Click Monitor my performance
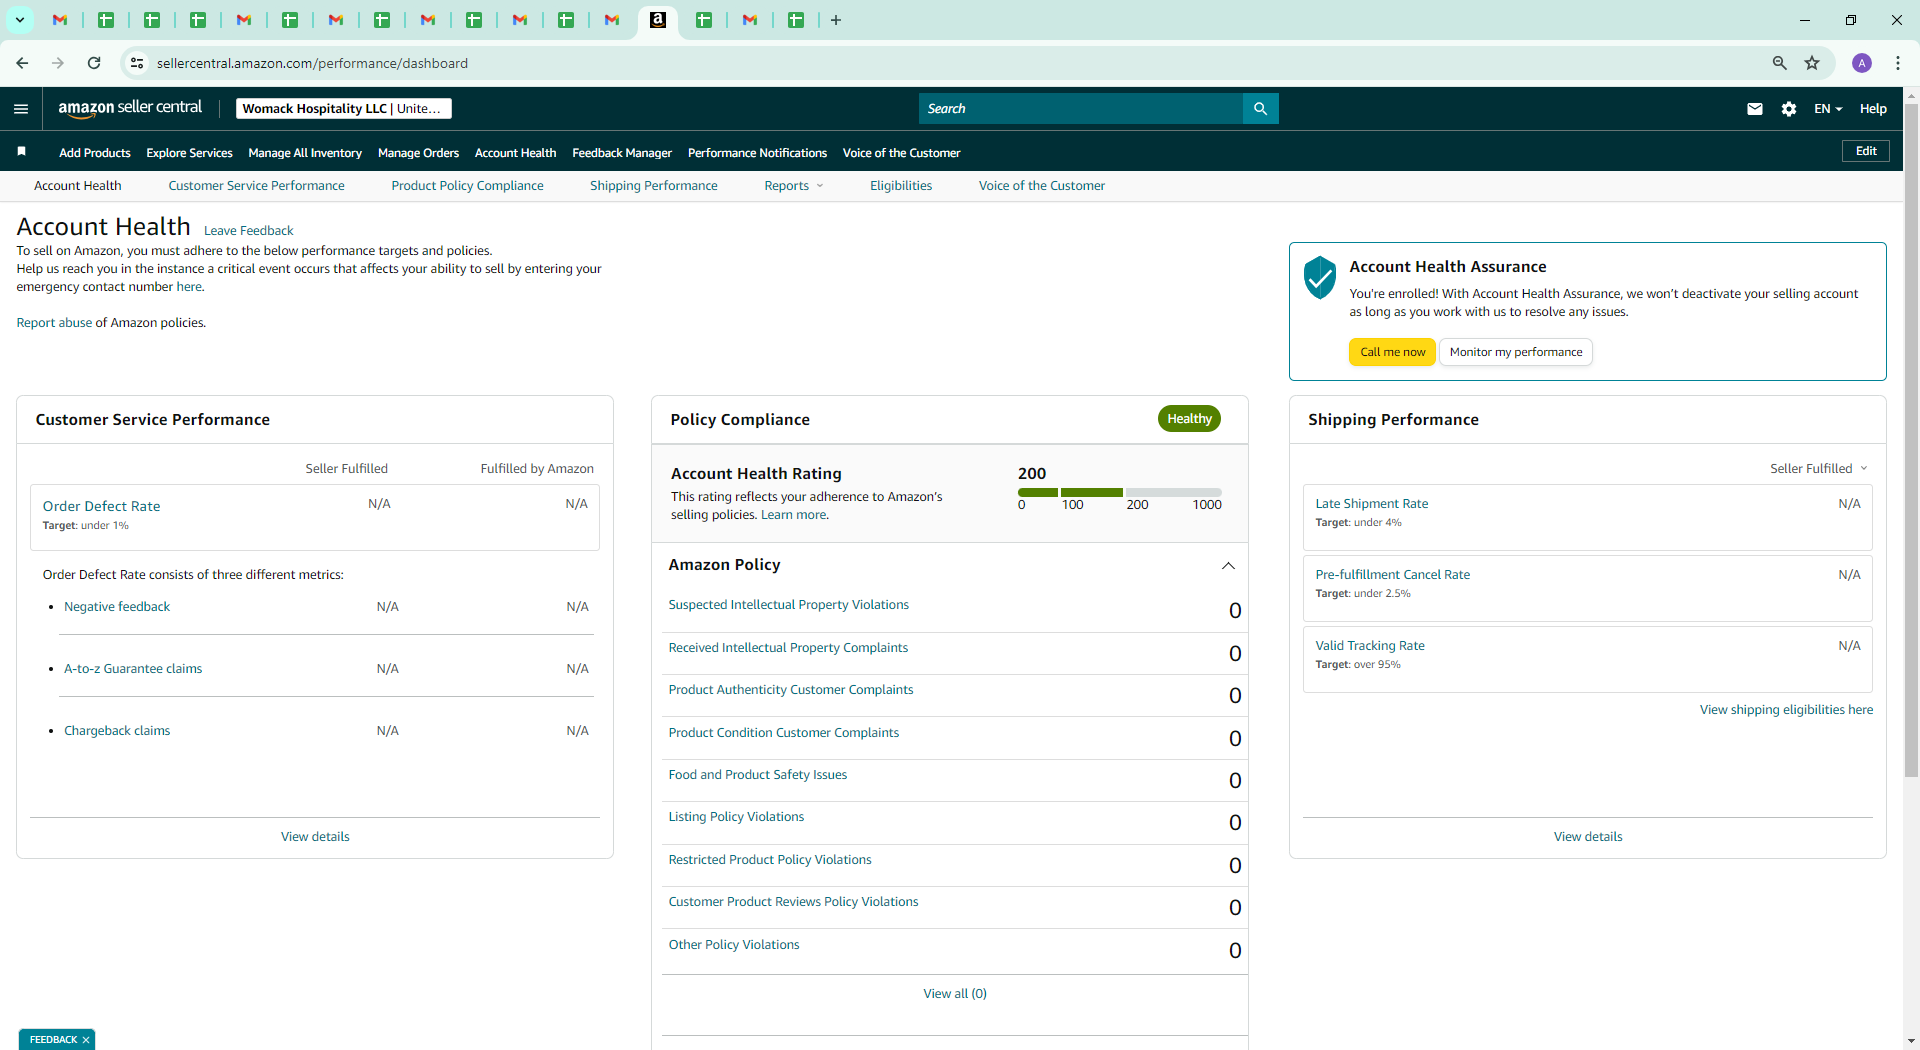This screenshot has width=1920, height=1050. point(1516,352)
